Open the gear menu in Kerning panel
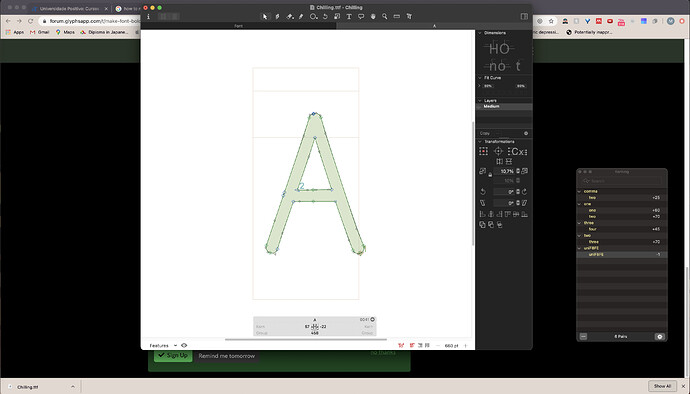 click(660, 336)
